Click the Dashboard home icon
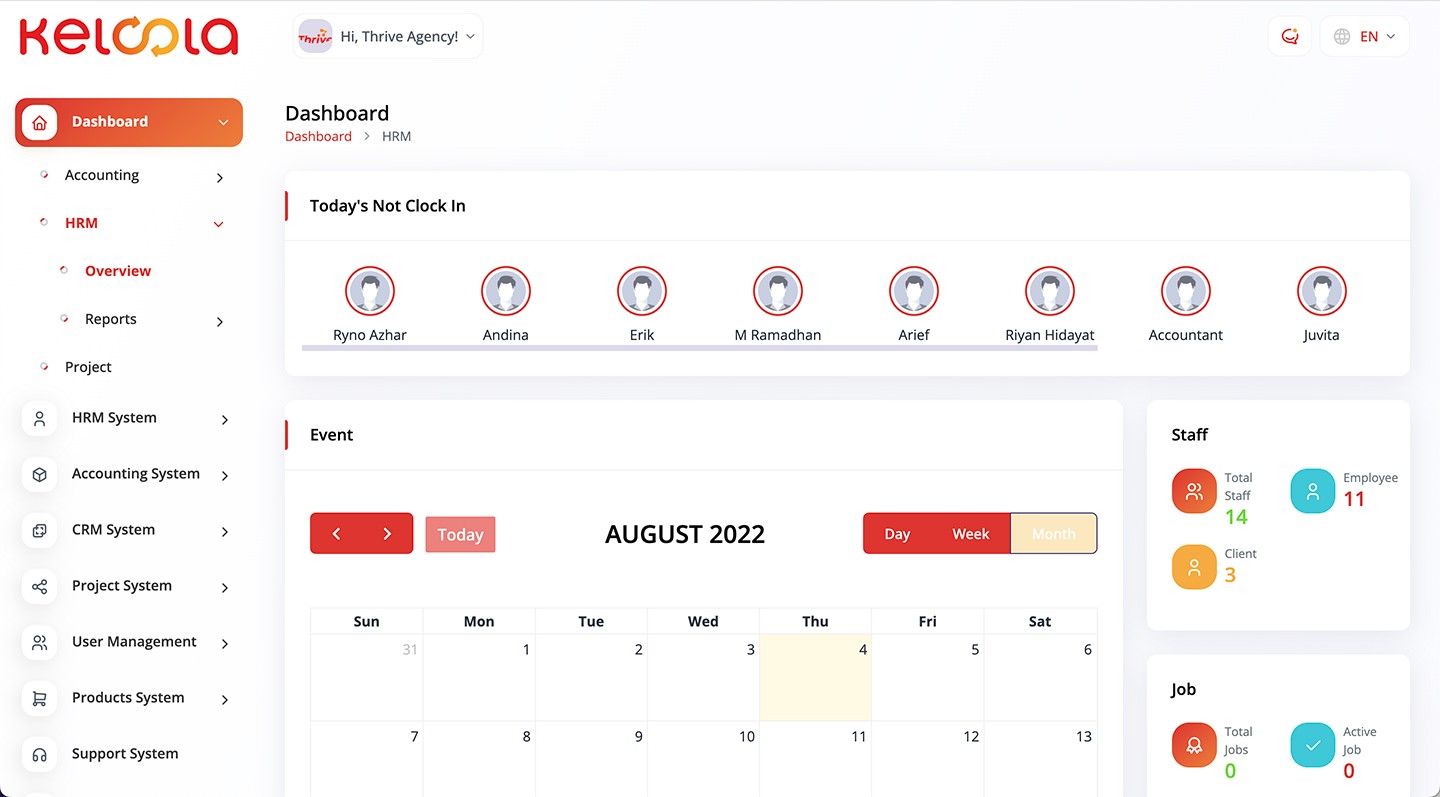 (39, 122)
